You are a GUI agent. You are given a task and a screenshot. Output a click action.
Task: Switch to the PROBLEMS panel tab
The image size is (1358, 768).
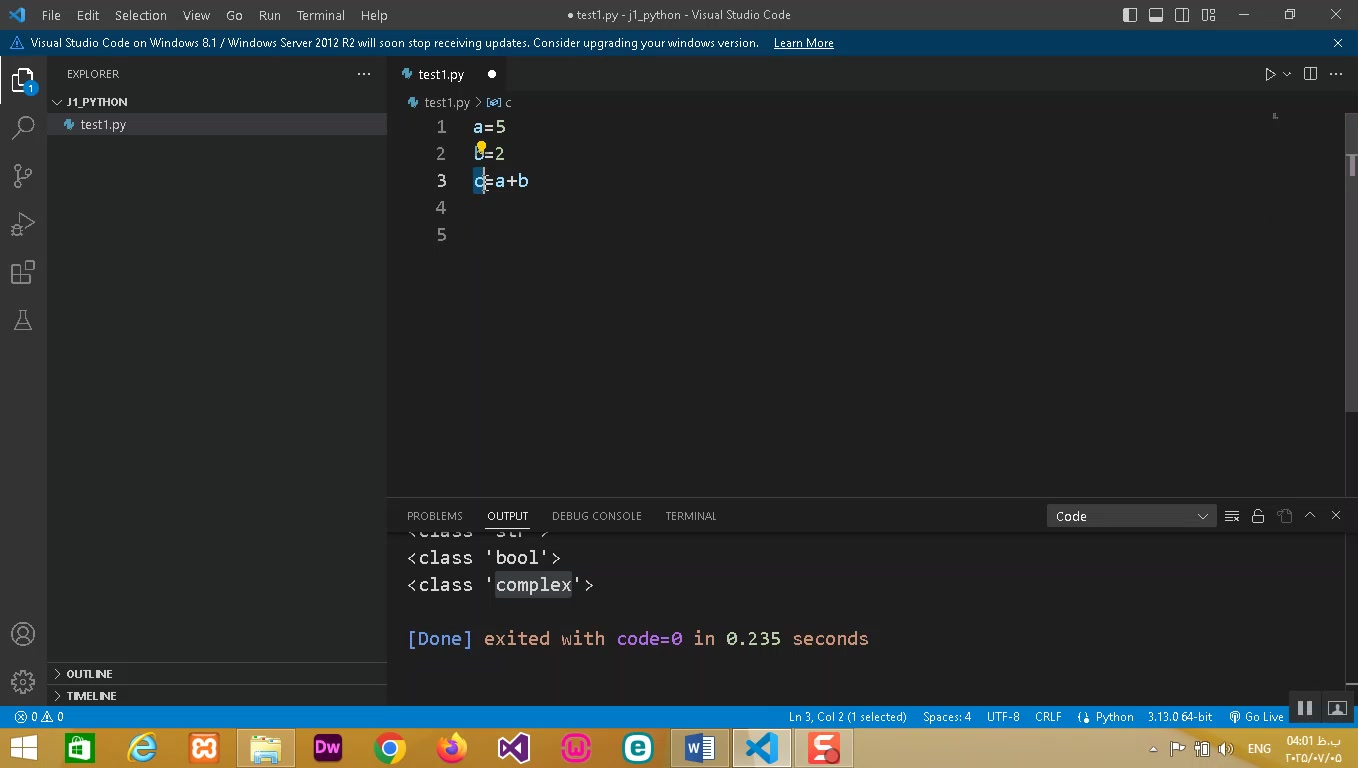coord(434,516)
